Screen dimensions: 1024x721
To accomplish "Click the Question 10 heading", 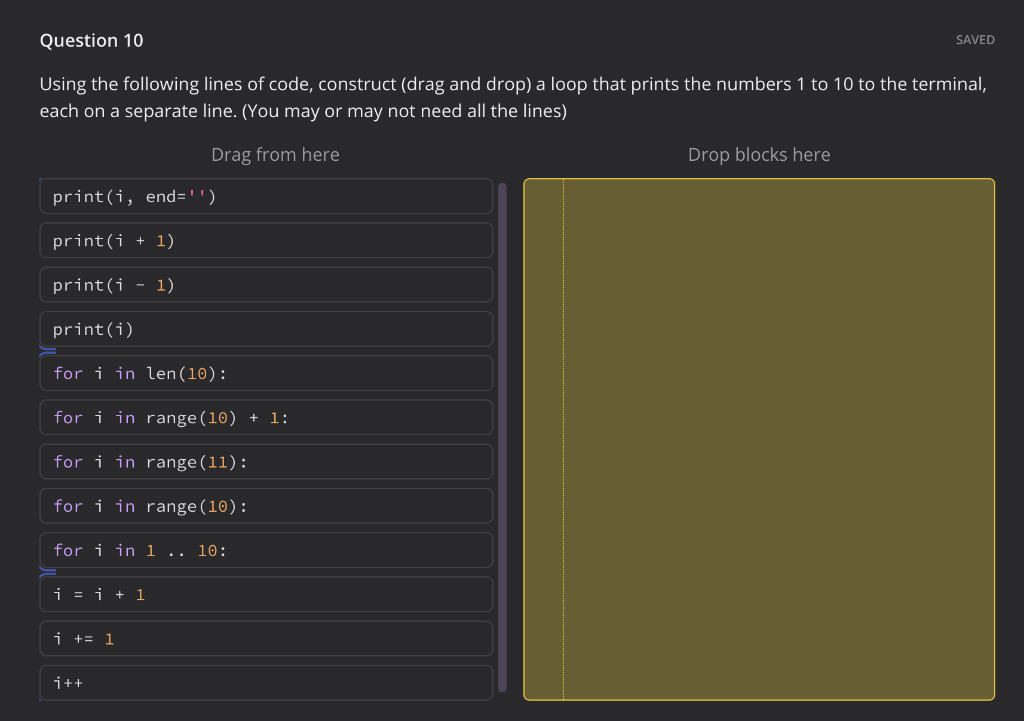I will click(x=91, y=40).
